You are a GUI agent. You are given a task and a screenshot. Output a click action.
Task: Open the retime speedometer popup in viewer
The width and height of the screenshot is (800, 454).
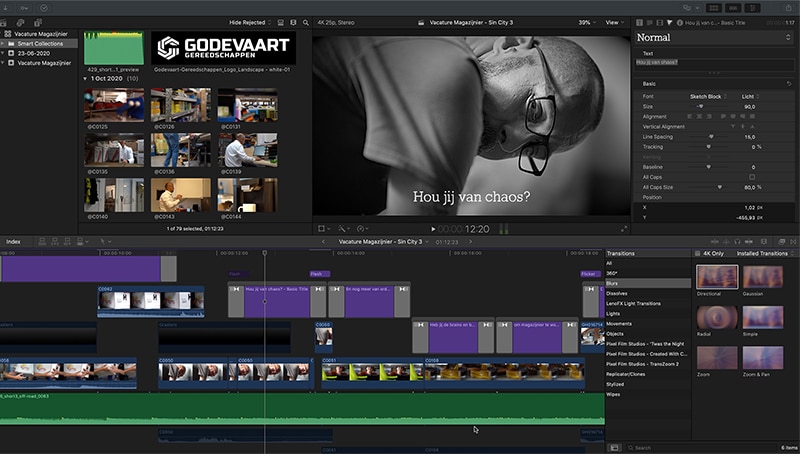point(363,229)
